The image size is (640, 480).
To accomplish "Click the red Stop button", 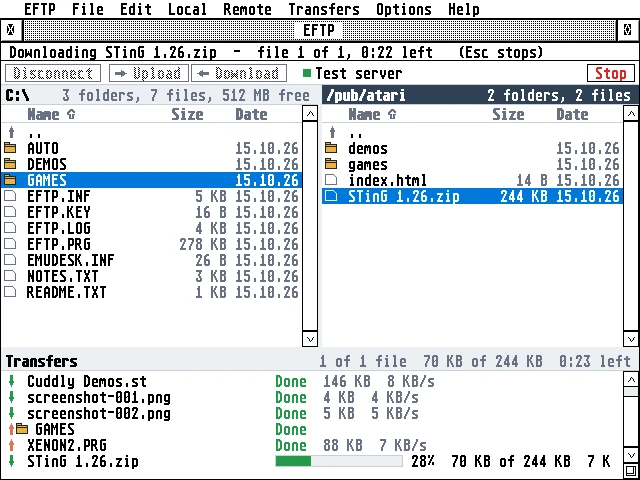I will point(611,73).
